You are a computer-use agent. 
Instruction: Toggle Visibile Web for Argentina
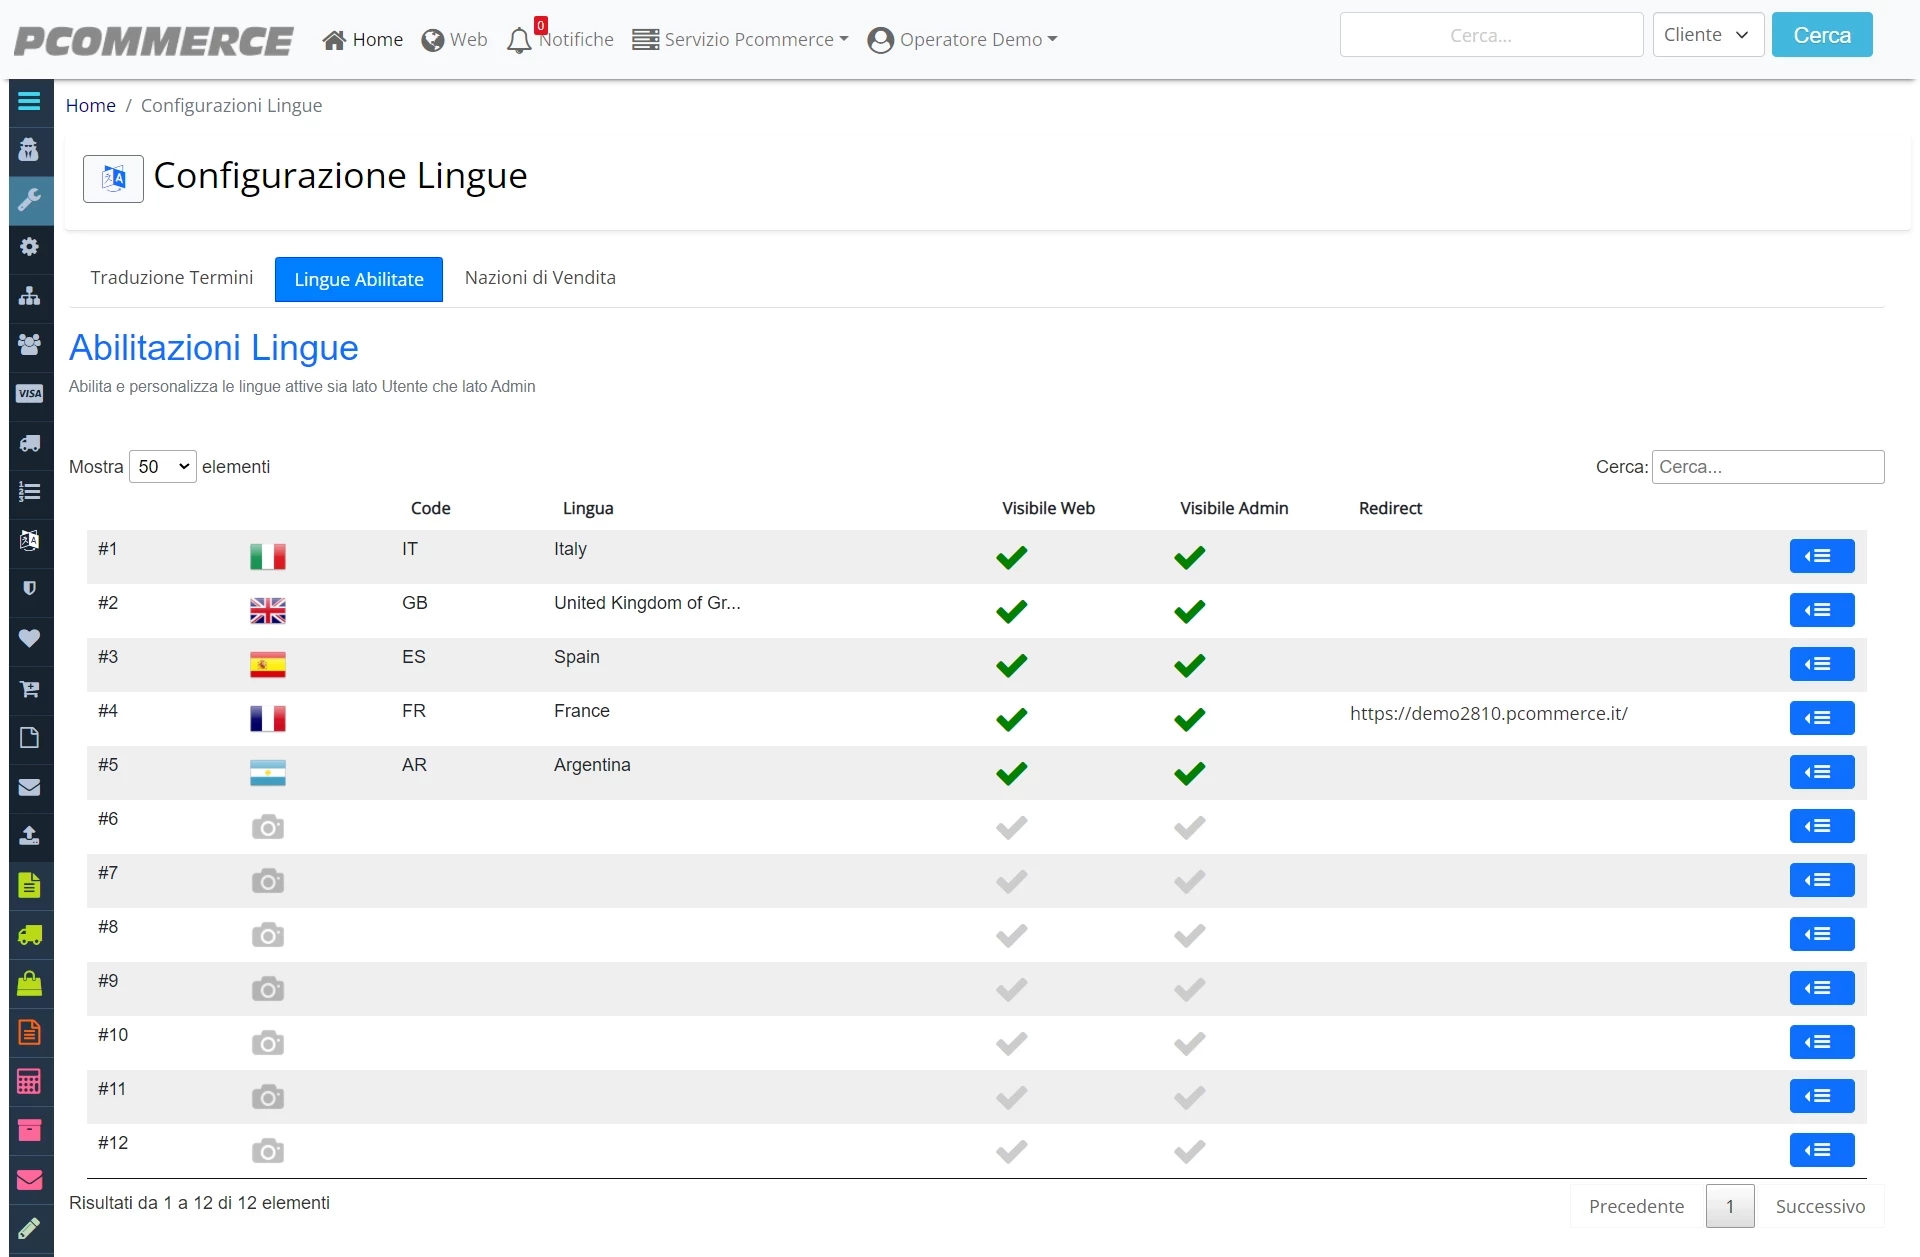coord(1011,773)
